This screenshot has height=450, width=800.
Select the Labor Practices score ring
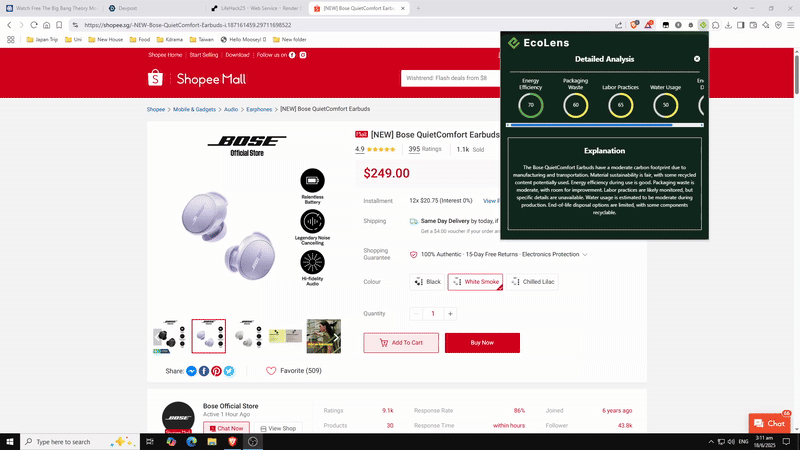(620, 105)
